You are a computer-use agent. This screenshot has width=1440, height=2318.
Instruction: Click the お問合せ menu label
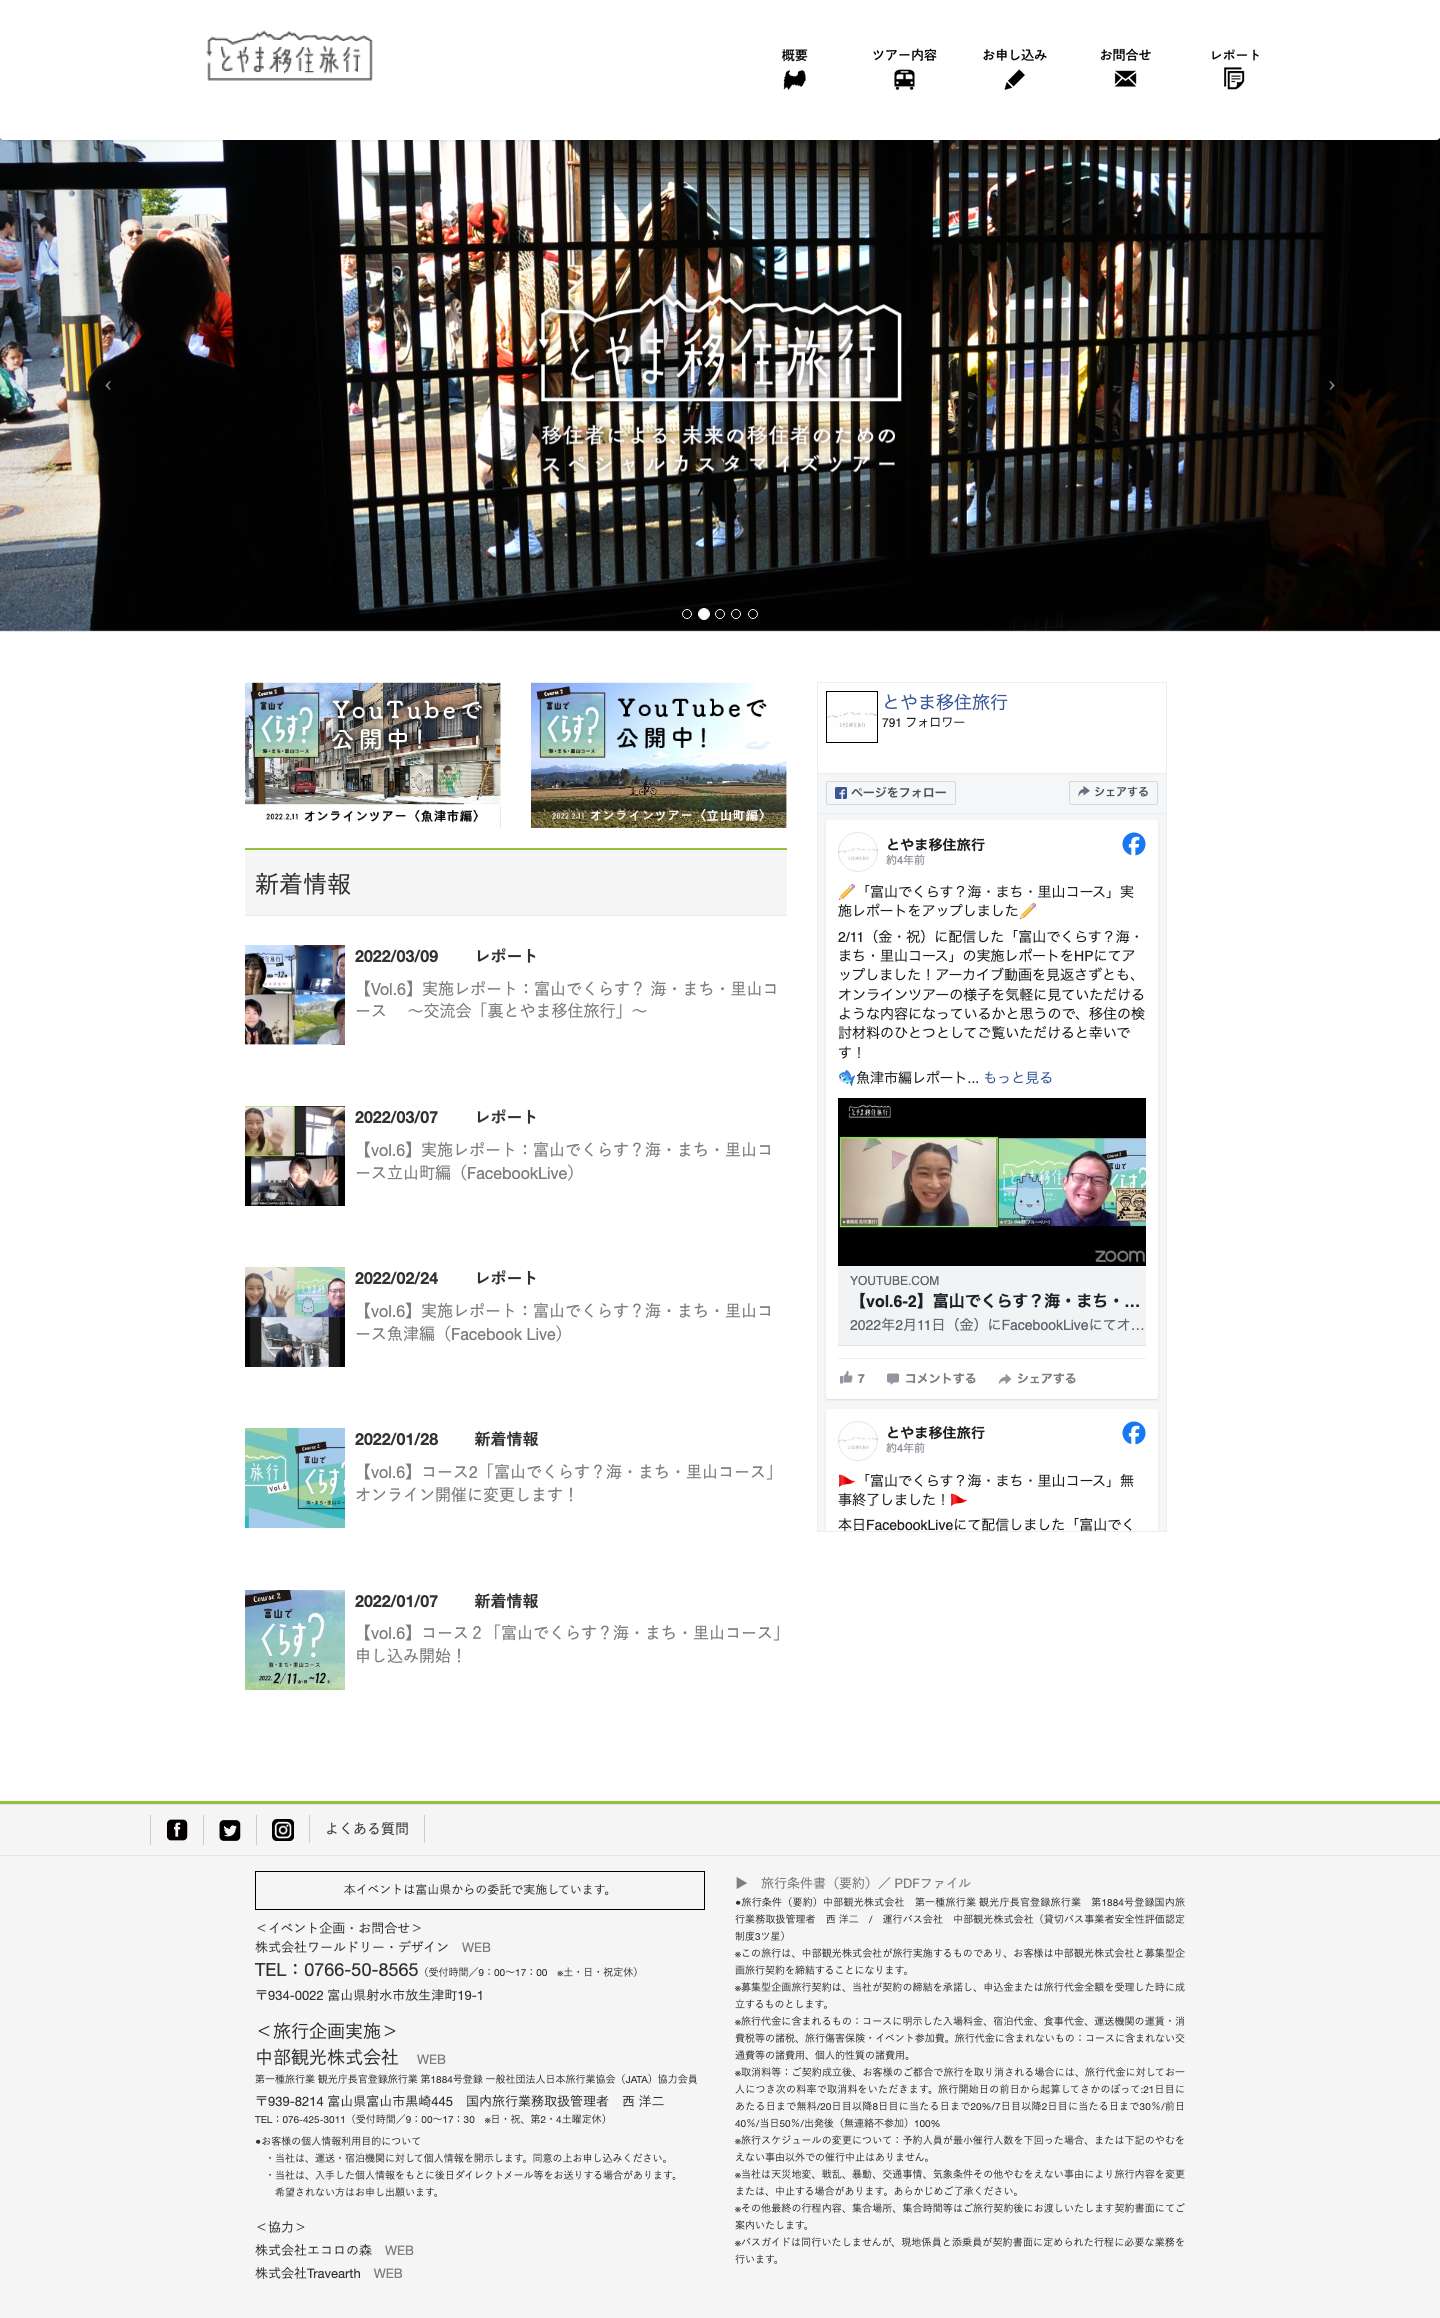[1125, 55]
